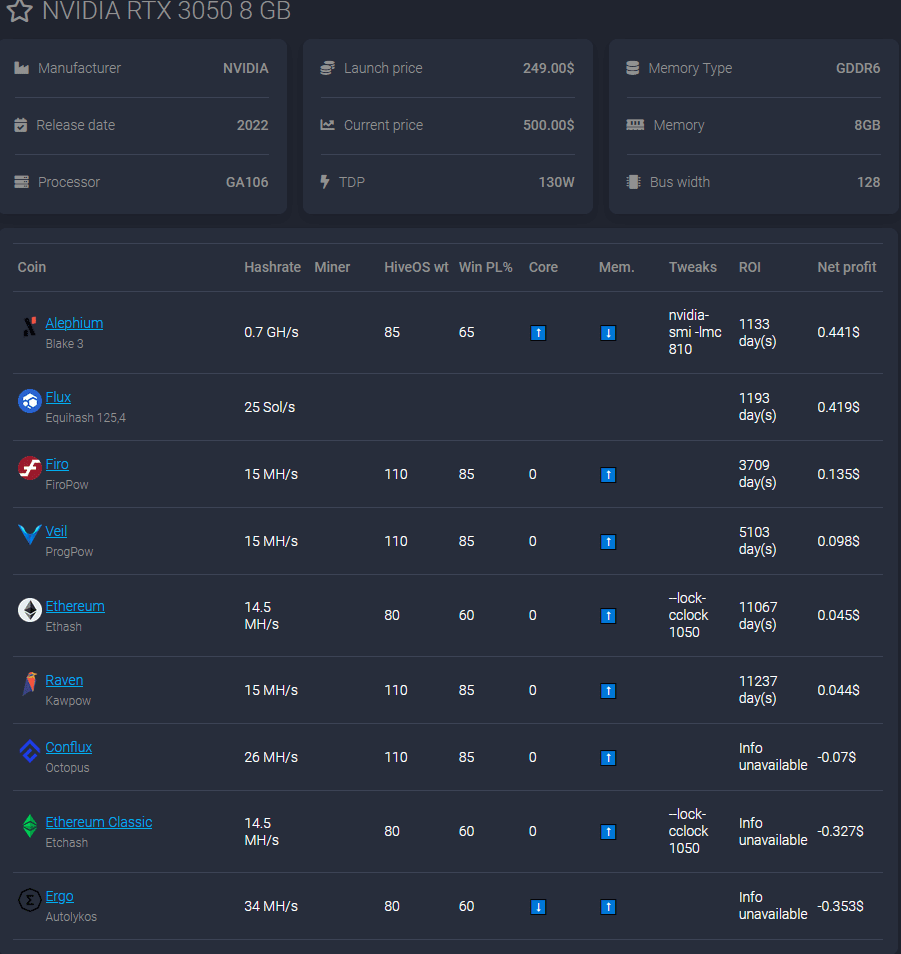Click the Mem. up-arrow in the Ergo row

[x=608, y=907]
